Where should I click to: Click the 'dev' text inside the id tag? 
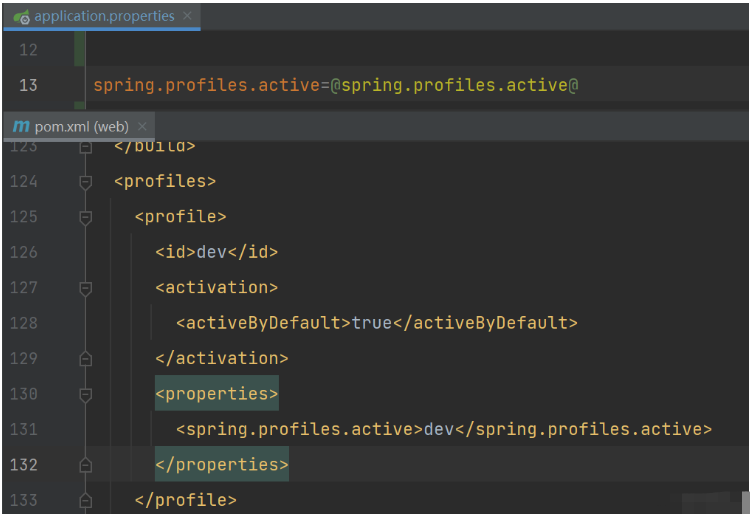pyautogui.click(x=211, y=252)
